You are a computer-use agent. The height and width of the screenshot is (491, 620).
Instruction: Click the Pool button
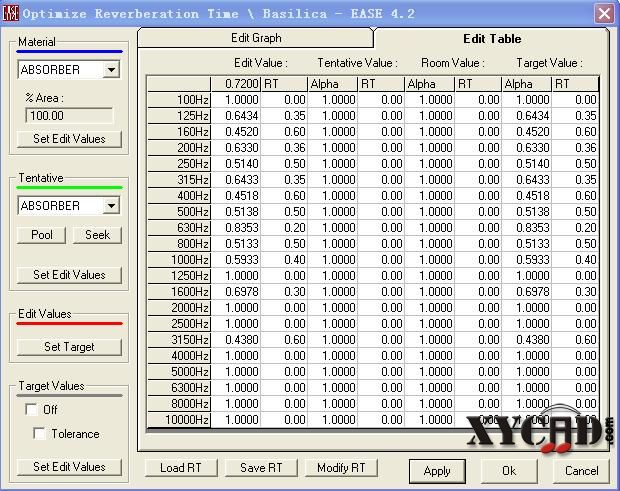tap(42, 235)
